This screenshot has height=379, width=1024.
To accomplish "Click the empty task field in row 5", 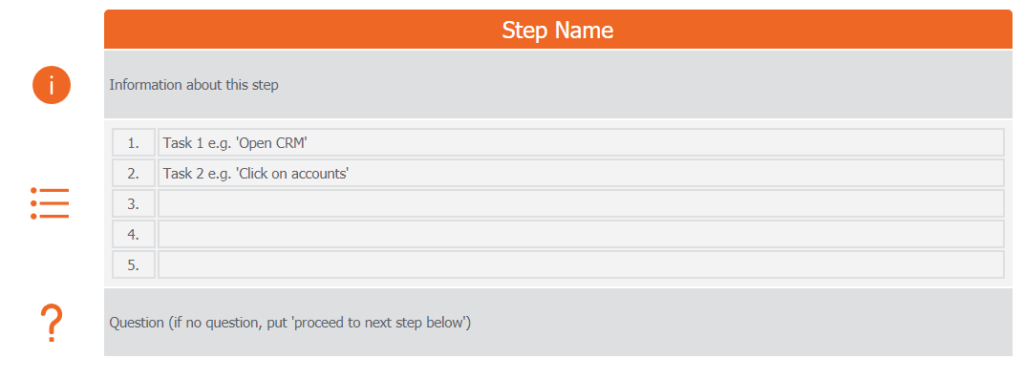I will pos(581,265).
